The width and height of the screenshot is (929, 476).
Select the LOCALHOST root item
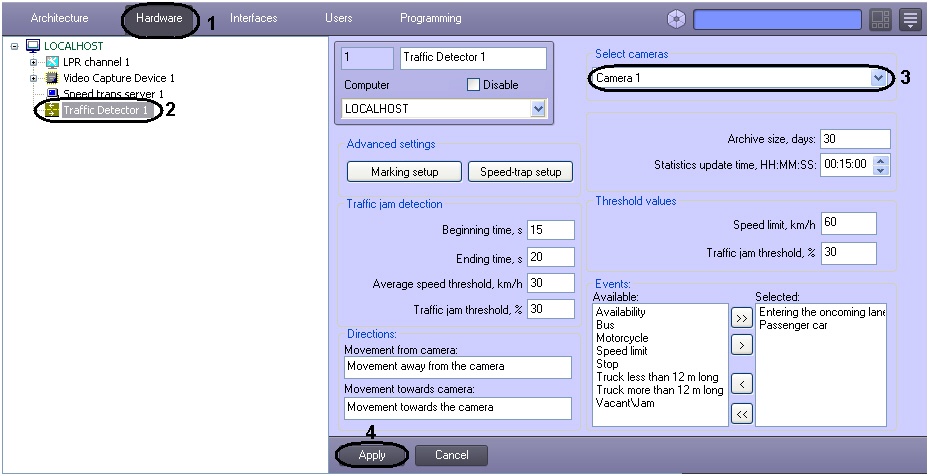click(x=73, y=46)
